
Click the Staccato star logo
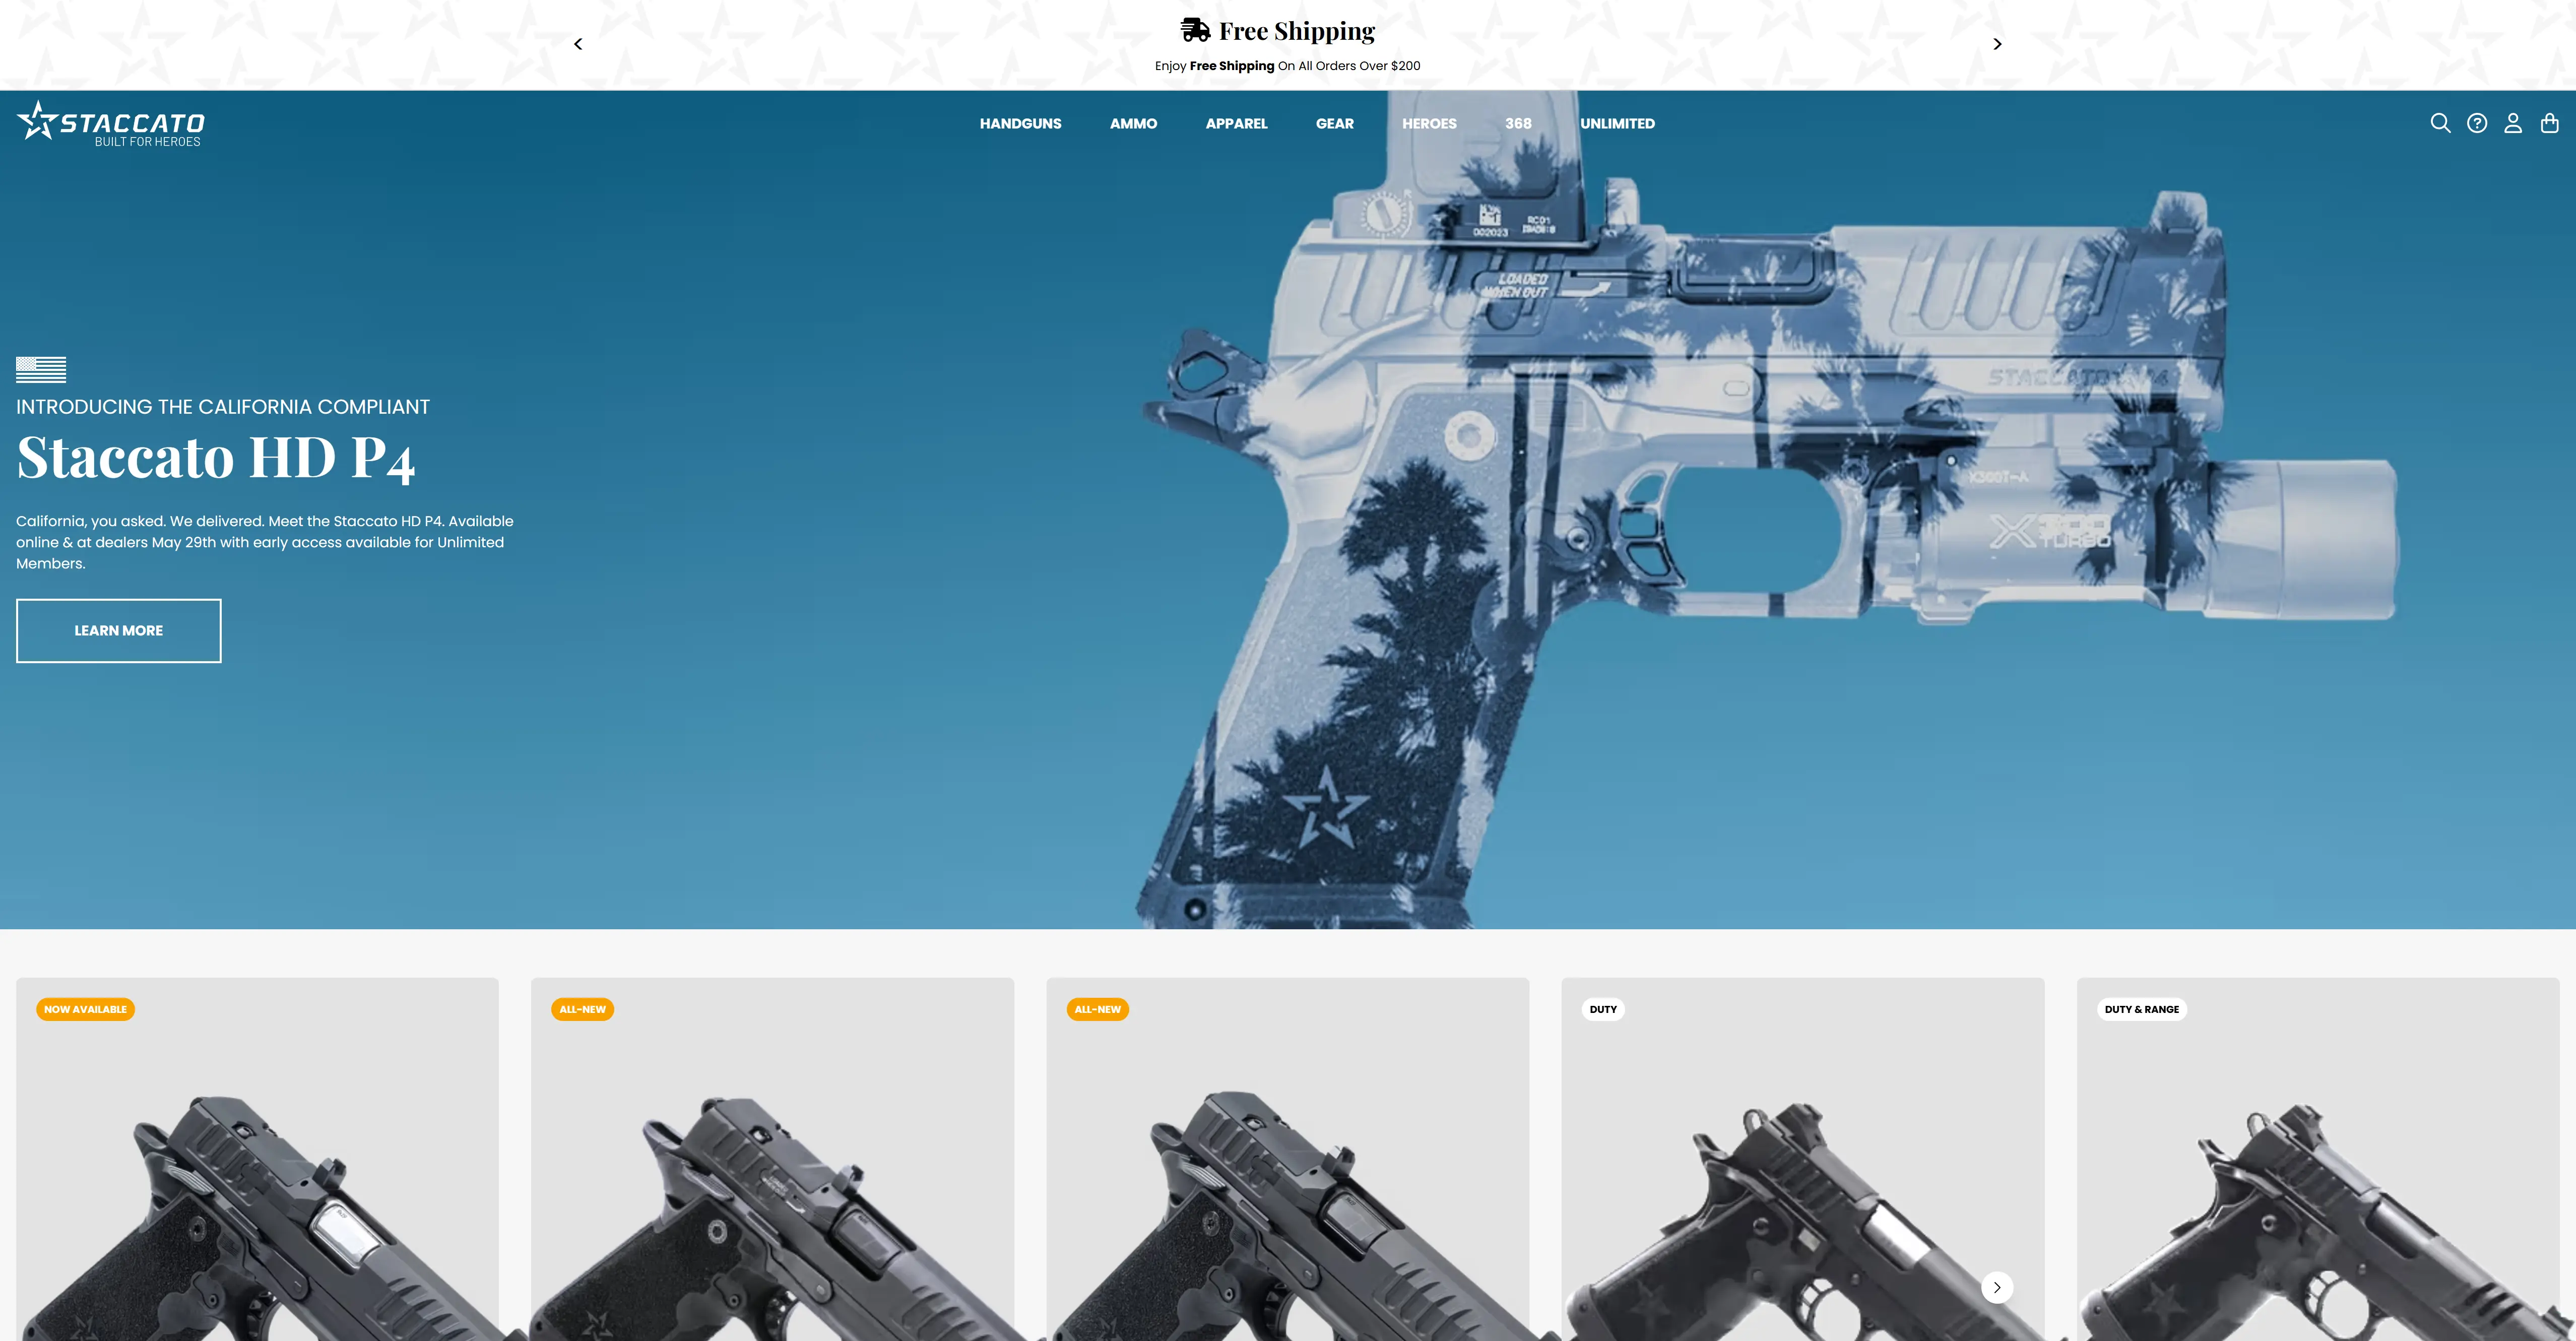tap(38, 121)
